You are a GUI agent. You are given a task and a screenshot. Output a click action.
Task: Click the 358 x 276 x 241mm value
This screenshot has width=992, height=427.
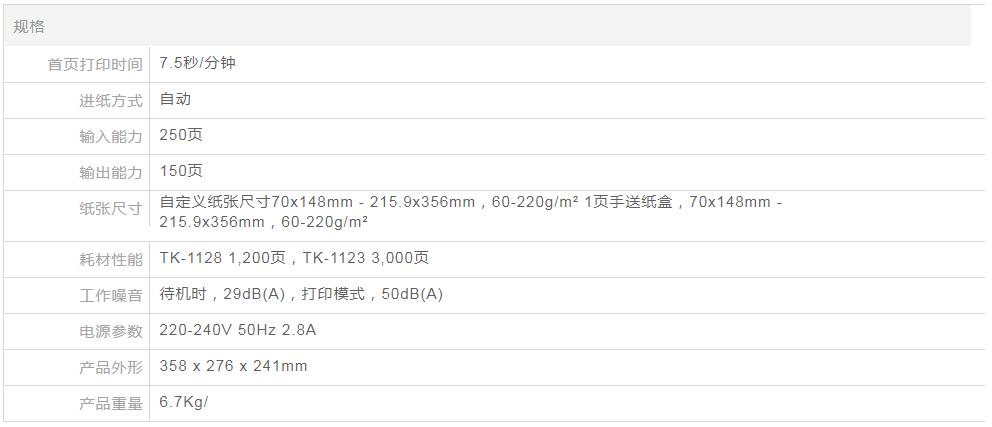pyautogui.click(x=233, y=366)
